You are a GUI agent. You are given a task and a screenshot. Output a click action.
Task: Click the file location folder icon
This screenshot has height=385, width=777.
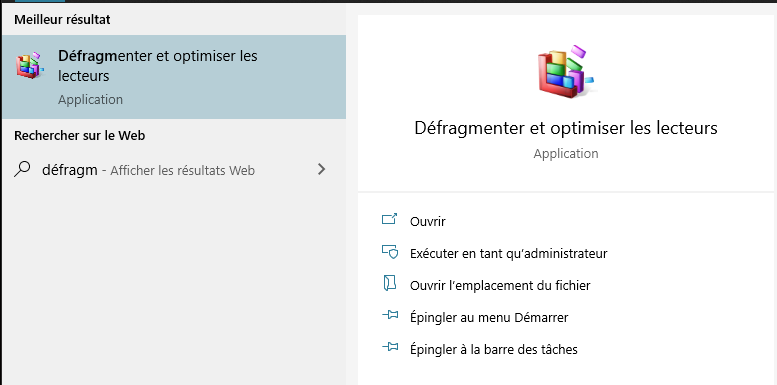click(390, 283)
